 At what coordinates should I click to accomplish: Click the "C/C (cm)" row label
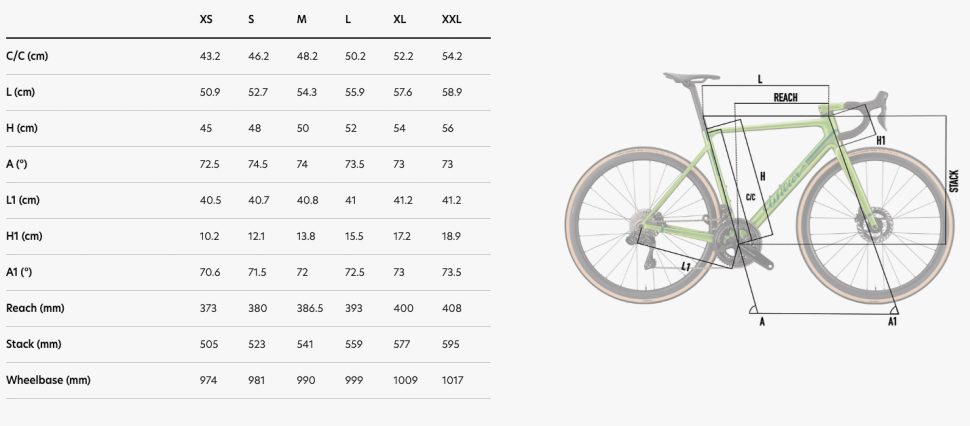[x=27, y=56]
